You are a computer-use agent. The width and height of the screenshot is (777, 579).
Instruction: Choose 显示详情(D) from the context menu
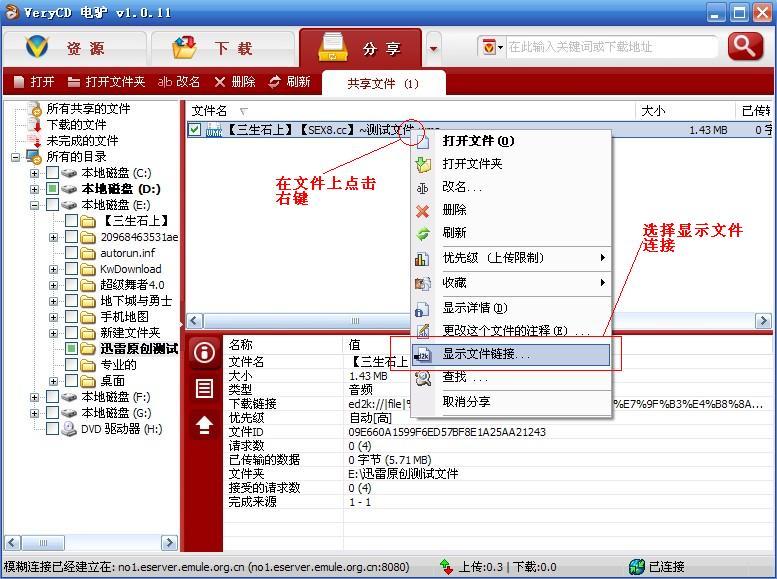click(511, 308)
